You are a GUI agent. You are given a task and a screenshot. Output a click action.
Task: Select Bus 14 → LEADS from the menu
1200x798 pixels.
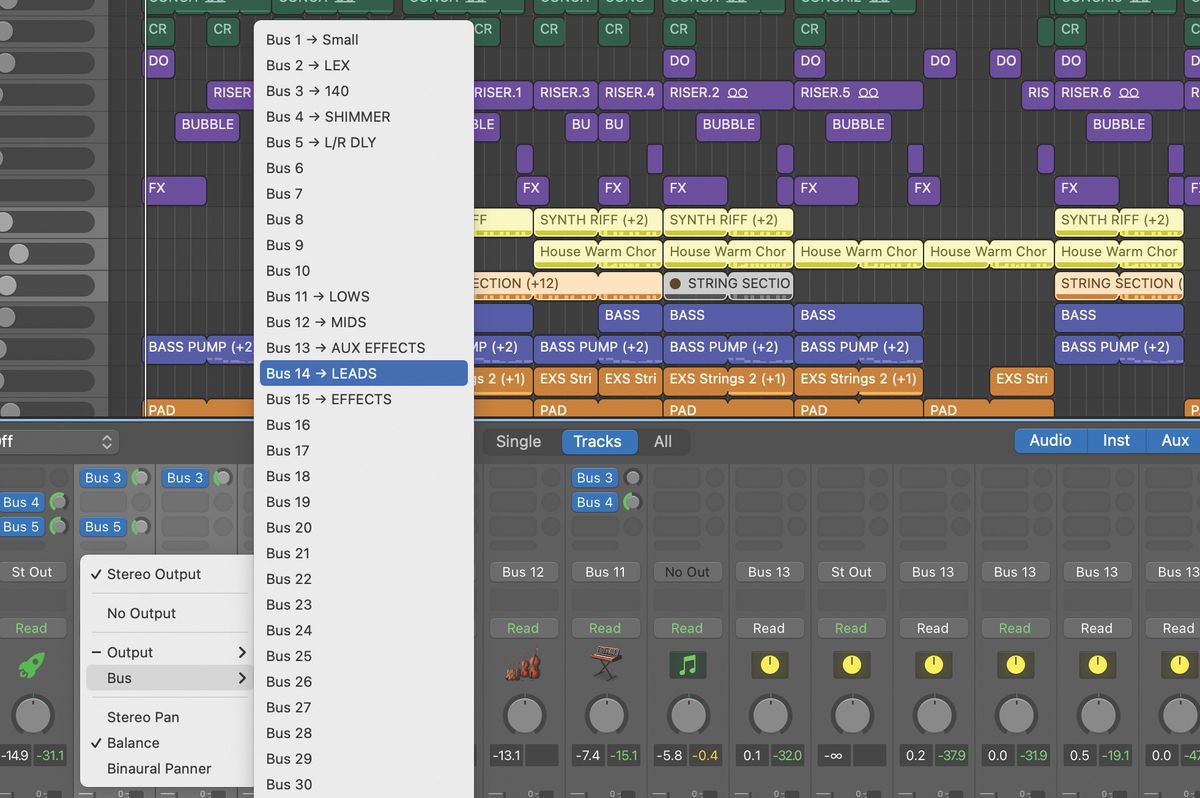363,373
